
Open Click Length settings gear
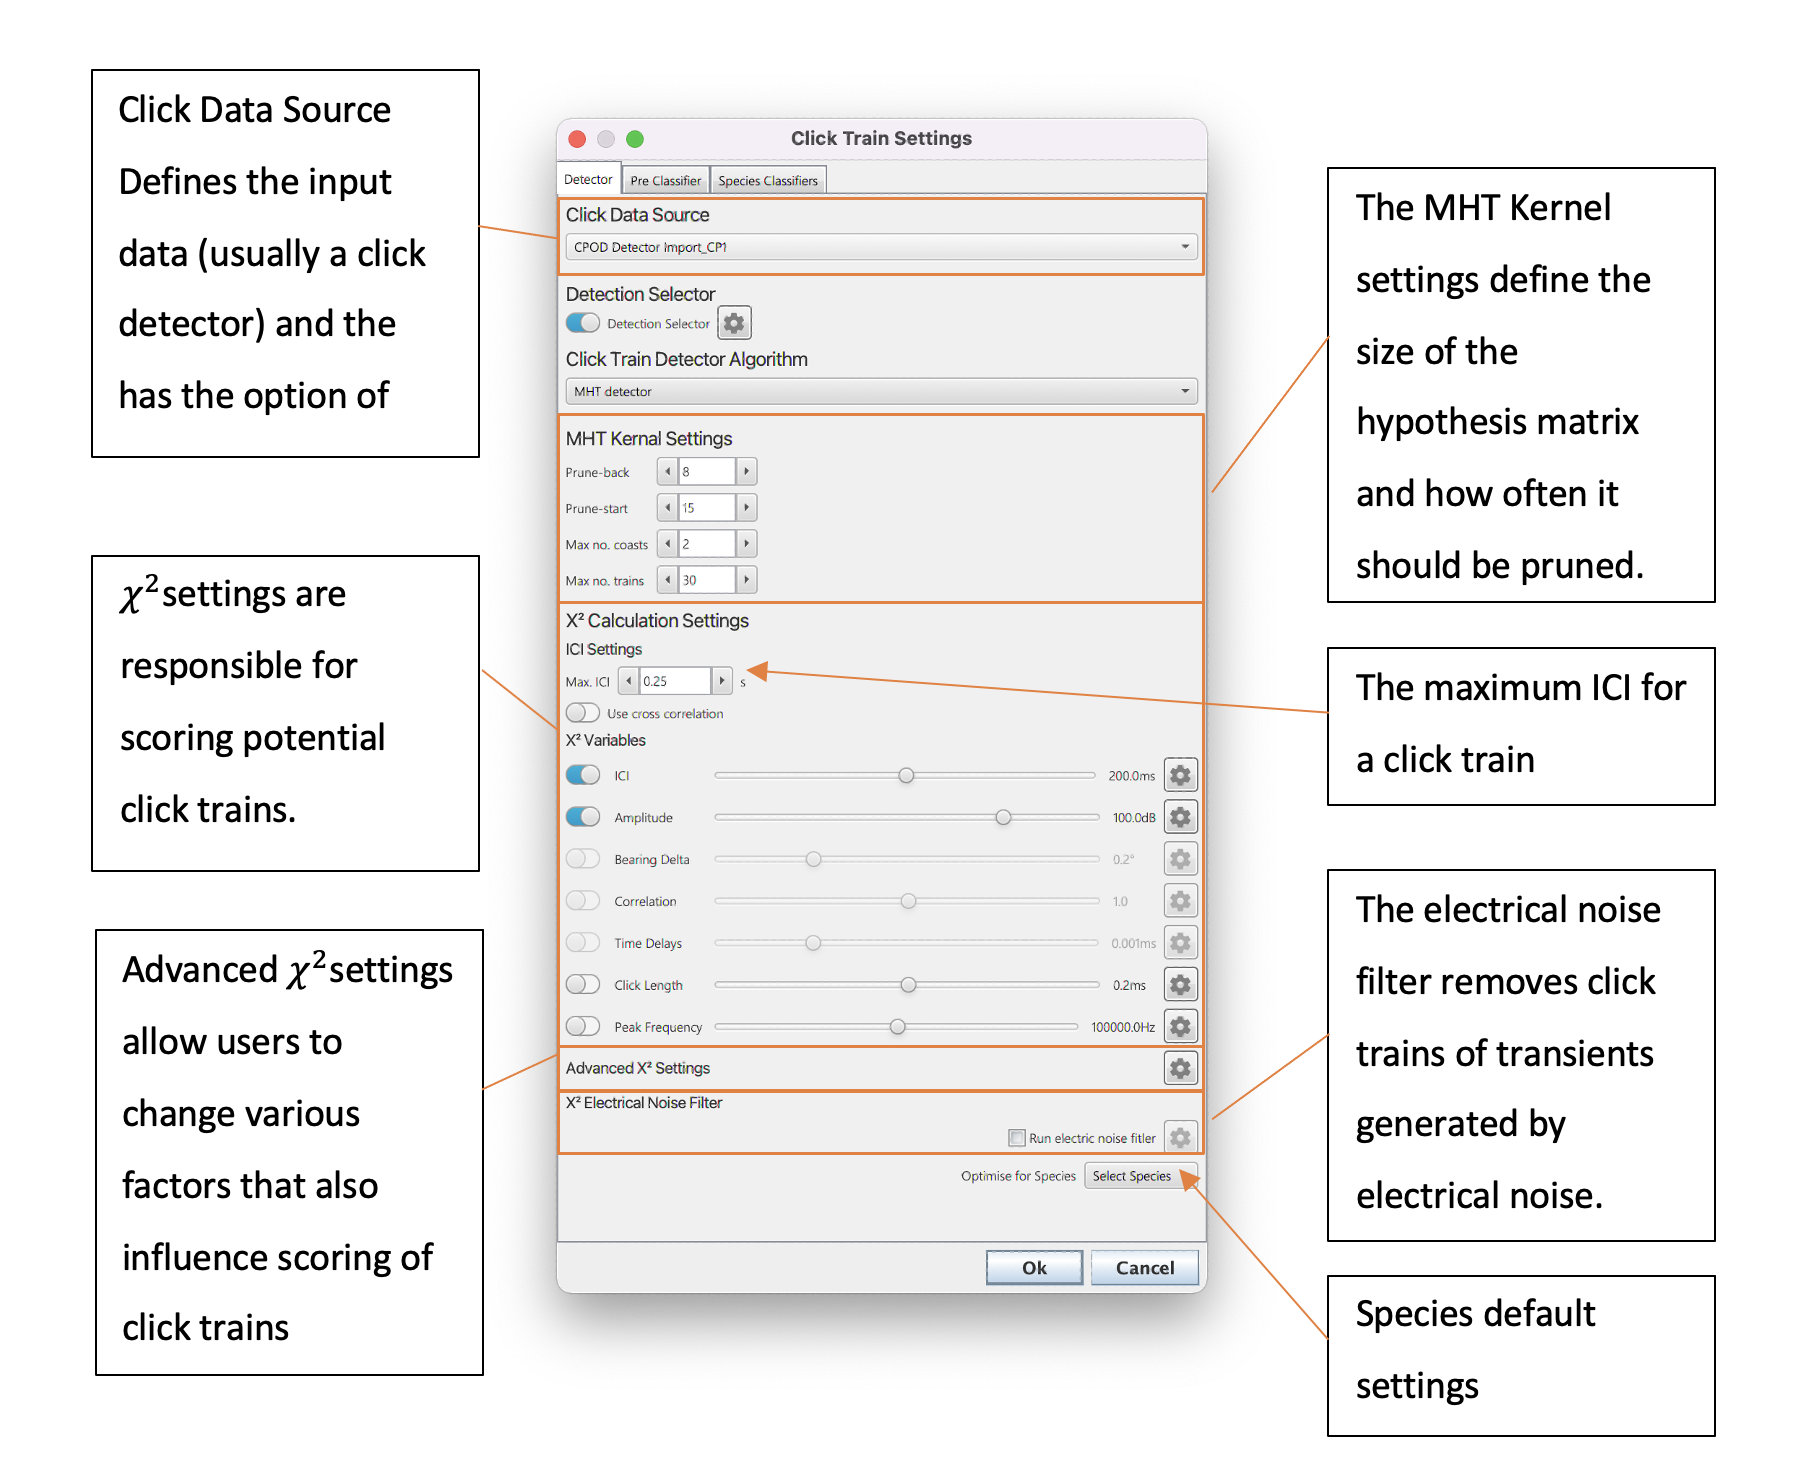(1180, 985)
